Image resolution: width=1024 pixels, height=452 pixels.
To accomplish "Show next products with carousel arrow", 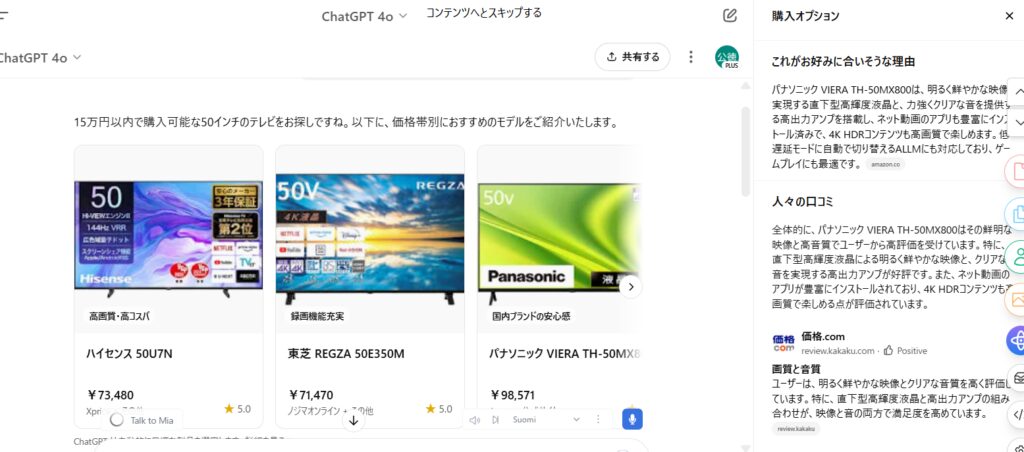I will (630, 287).
